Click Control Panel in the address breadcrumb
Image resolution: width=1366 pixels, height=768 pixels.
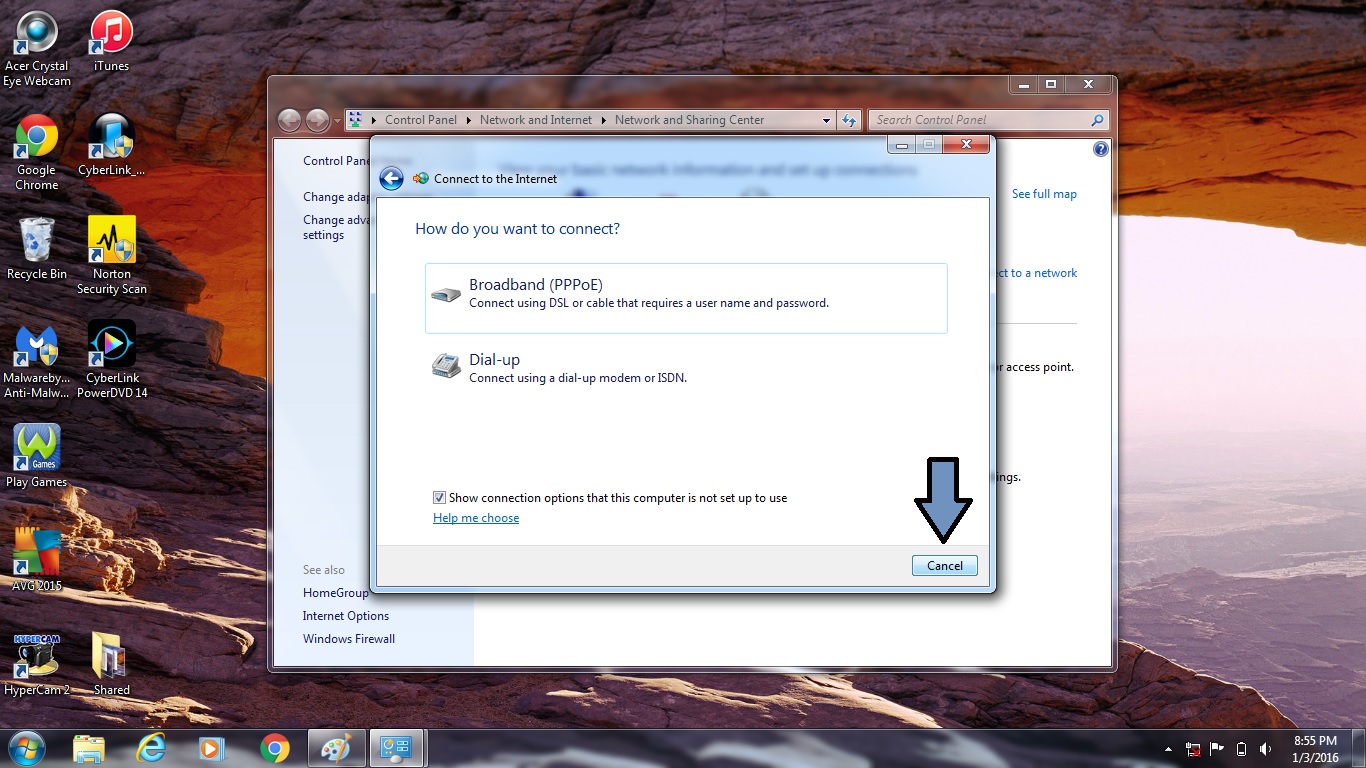click(x=421, y=120)
